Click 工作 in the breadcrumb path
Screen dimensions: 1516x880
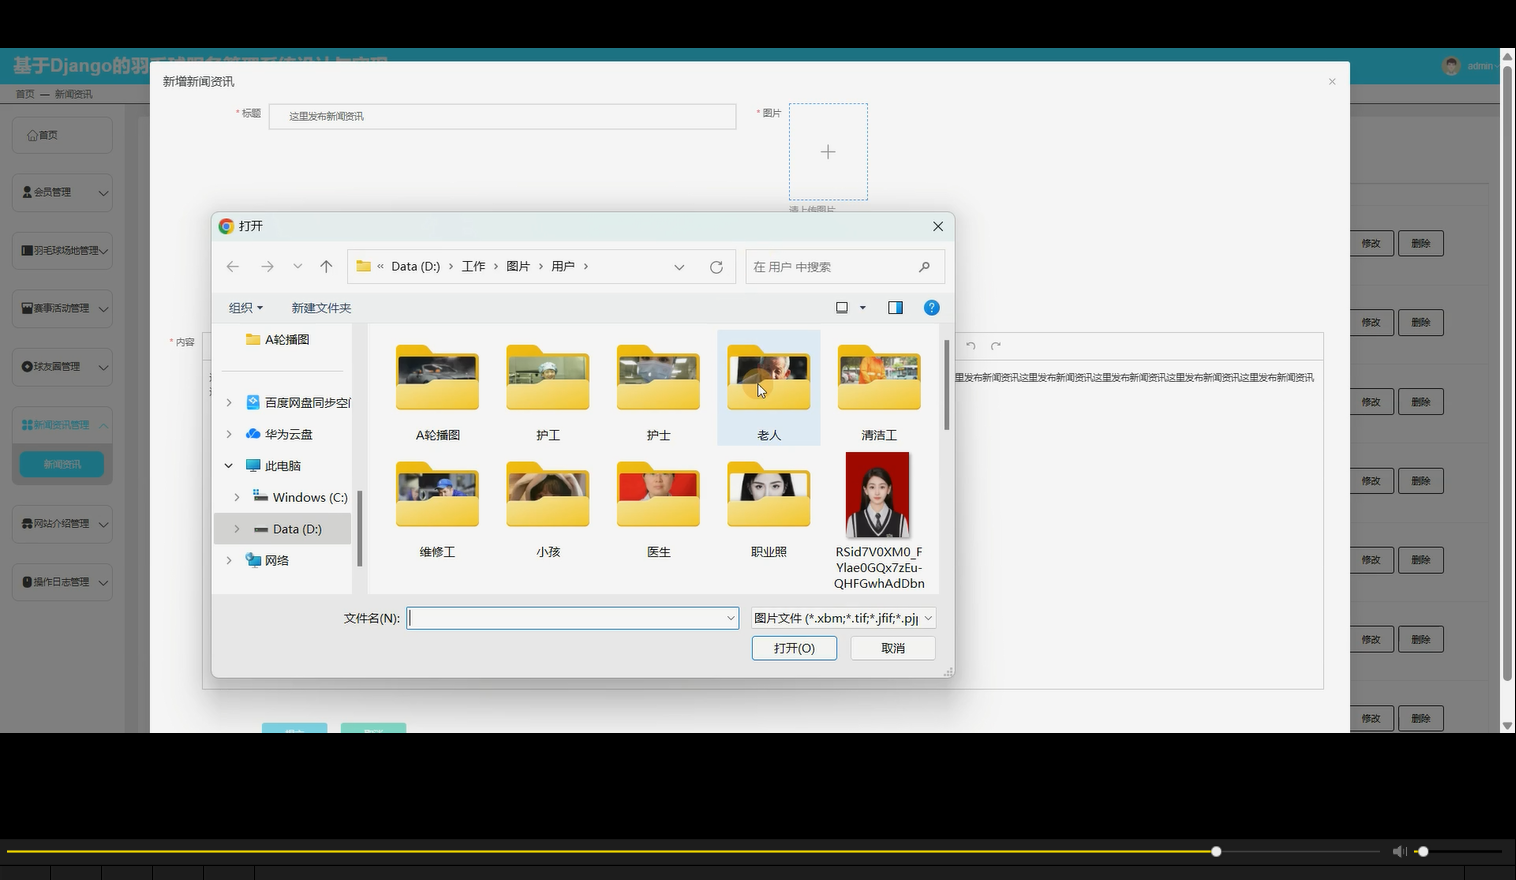(473, 266)
